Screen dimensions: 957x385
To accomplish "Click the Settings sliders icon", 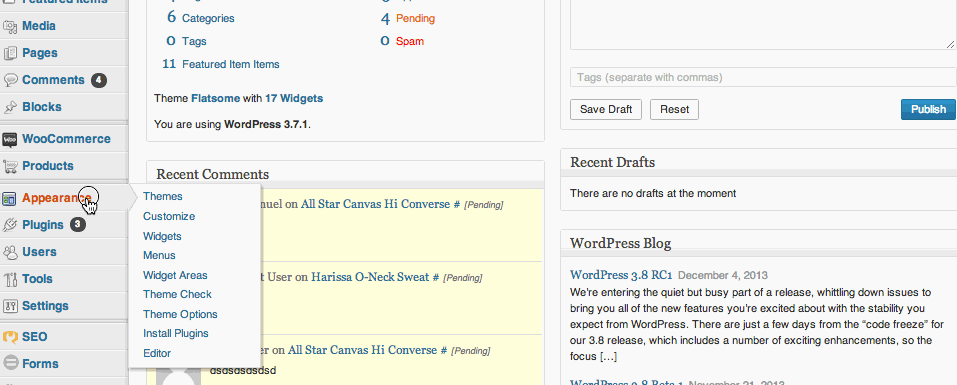I will pos(10,306).
